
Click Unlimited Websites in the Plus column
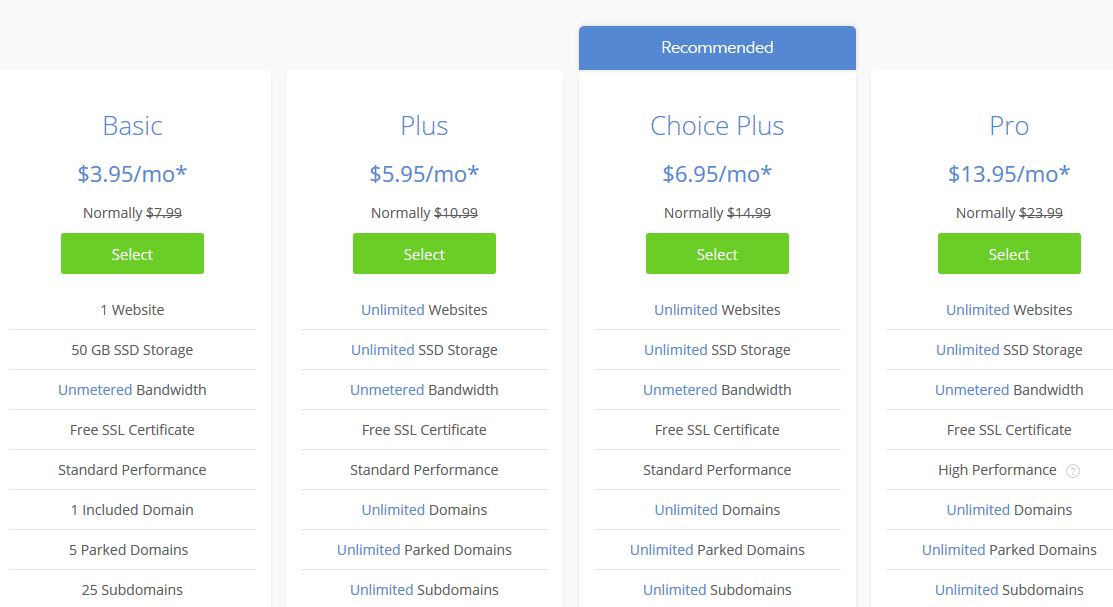(x=424, y=310)
